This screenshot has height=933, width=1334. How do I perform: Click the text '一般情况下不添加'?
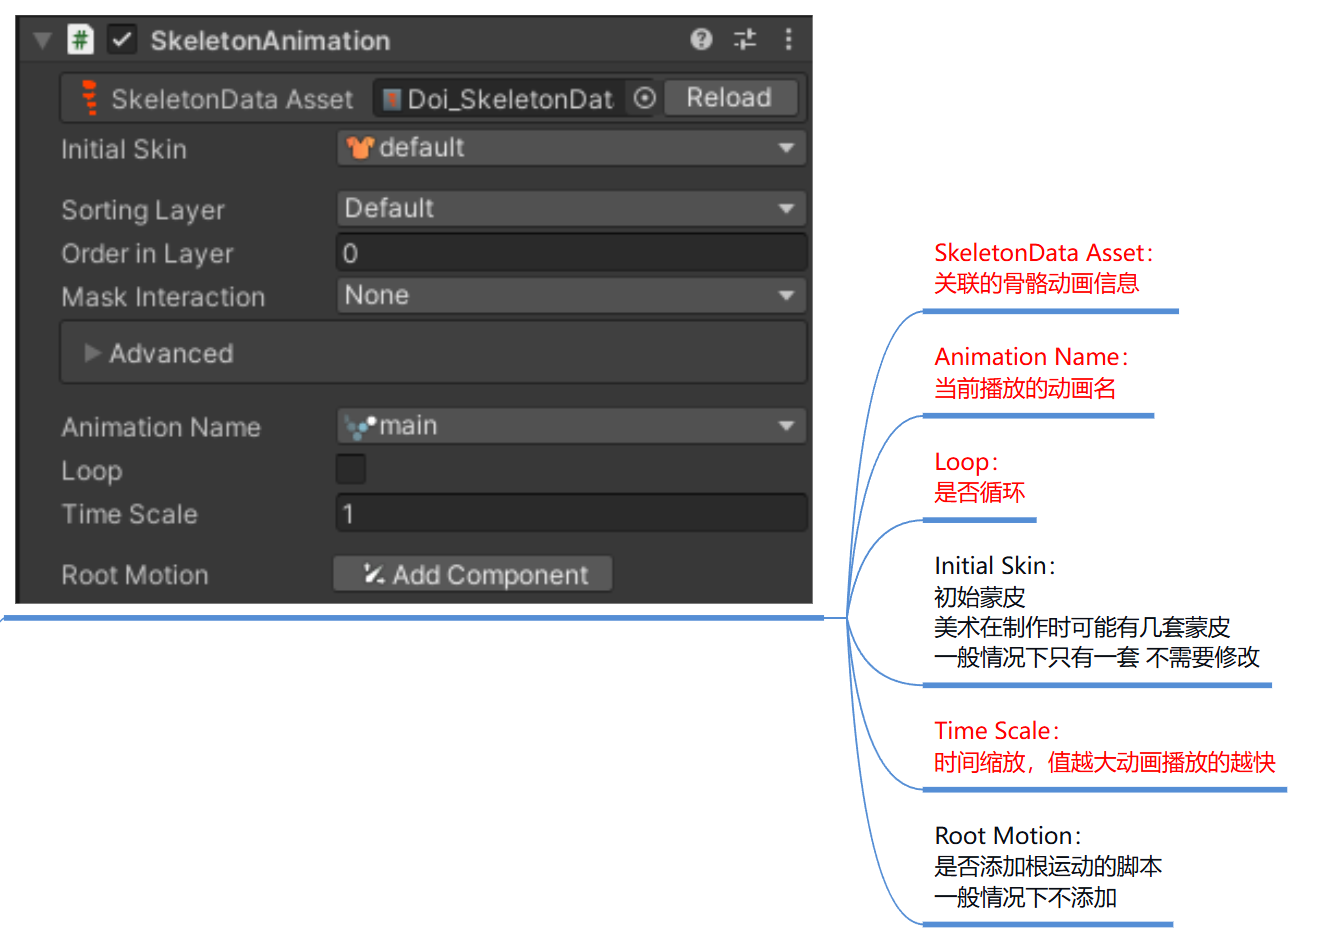pyautogui.click(x=1025, y=897)
